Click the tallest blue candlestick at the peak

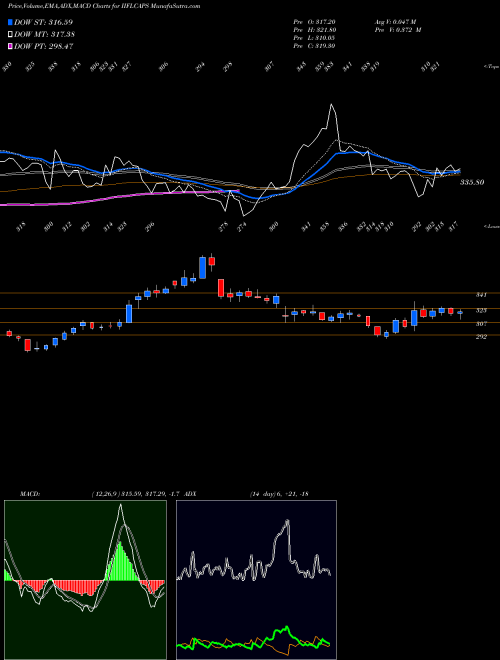[x=202, y=268]
